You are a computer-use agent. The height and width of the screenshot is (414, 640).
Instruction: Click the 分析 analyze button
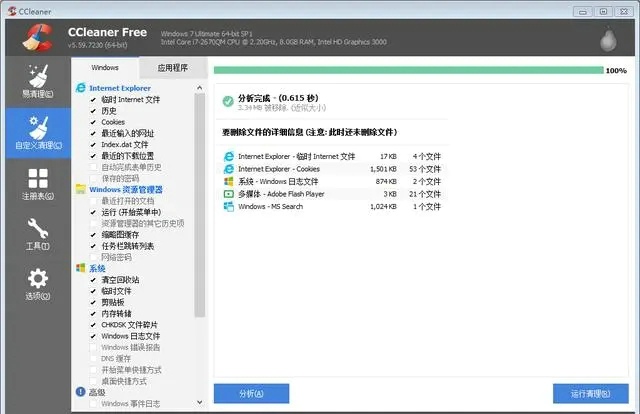[251, 394]
